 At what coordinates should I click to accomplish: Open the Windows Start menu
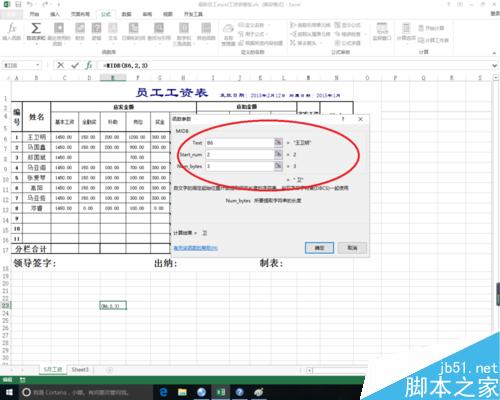click(x=9, y=392)
